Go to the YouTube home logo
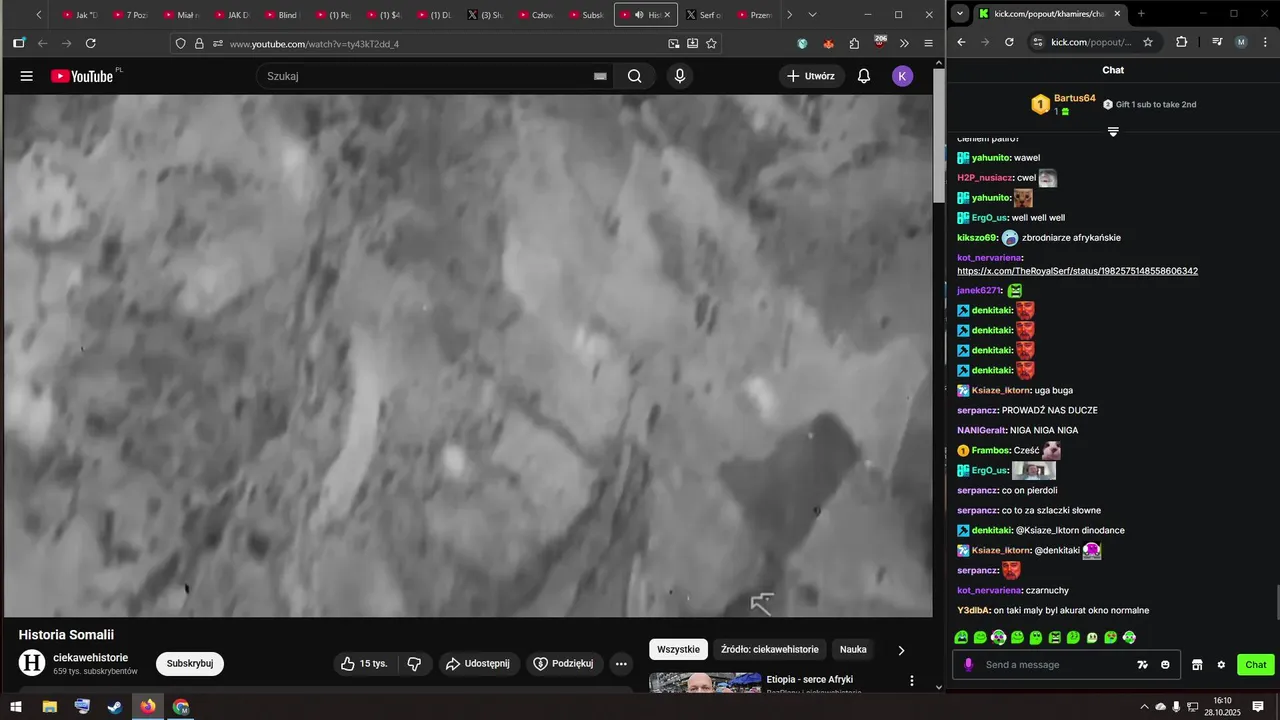Image resolution: width=1280 pixels, height=720 pixels. point(84,76)
